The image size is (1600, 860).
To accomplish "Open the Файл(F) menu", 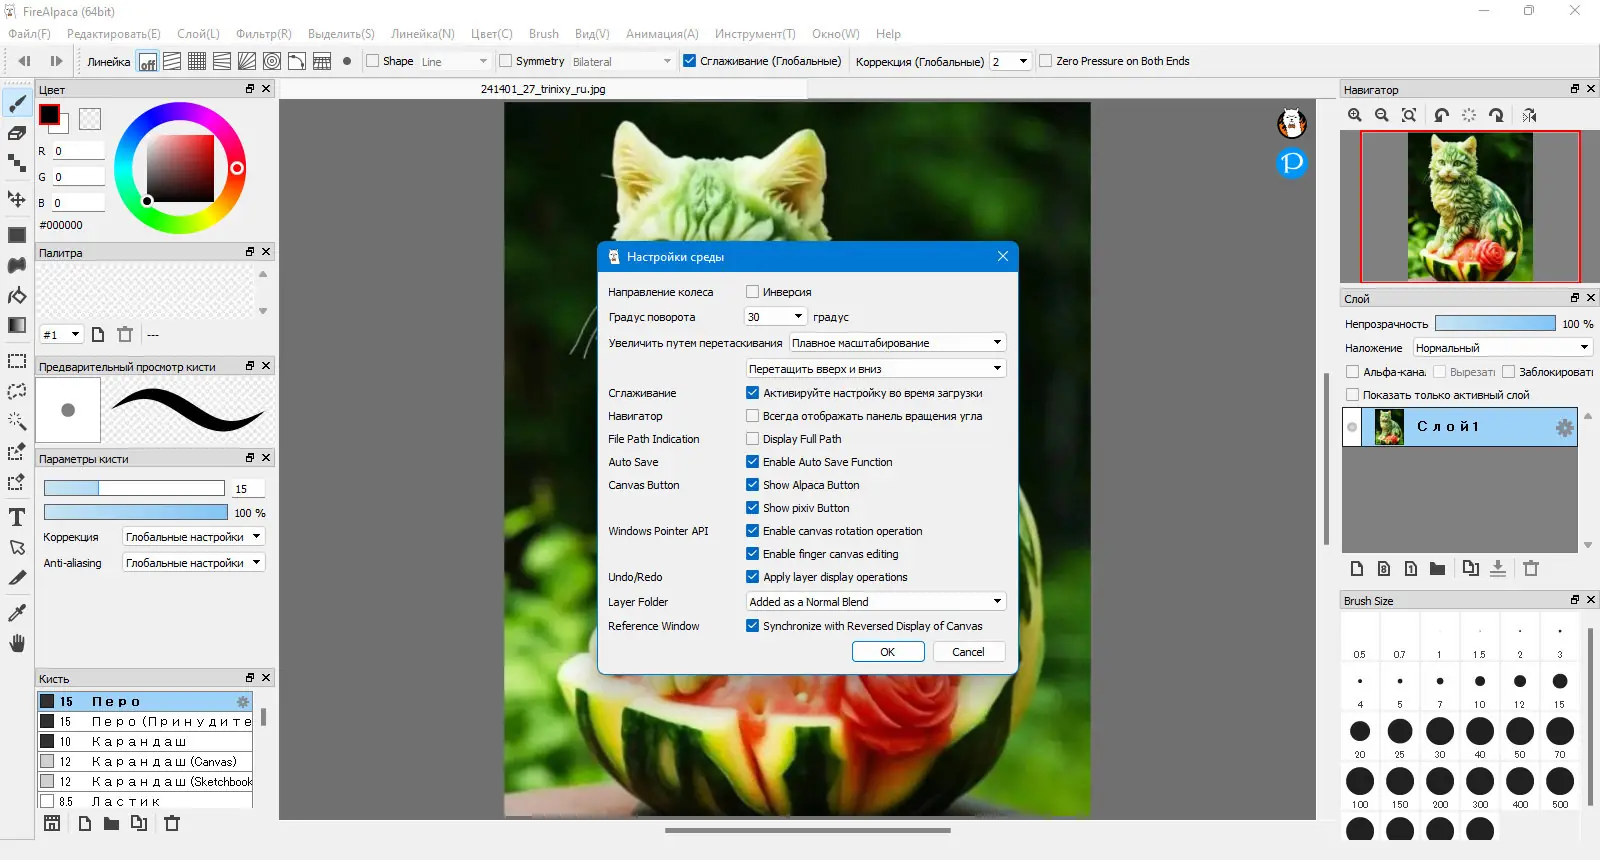I will pos(29,34).
